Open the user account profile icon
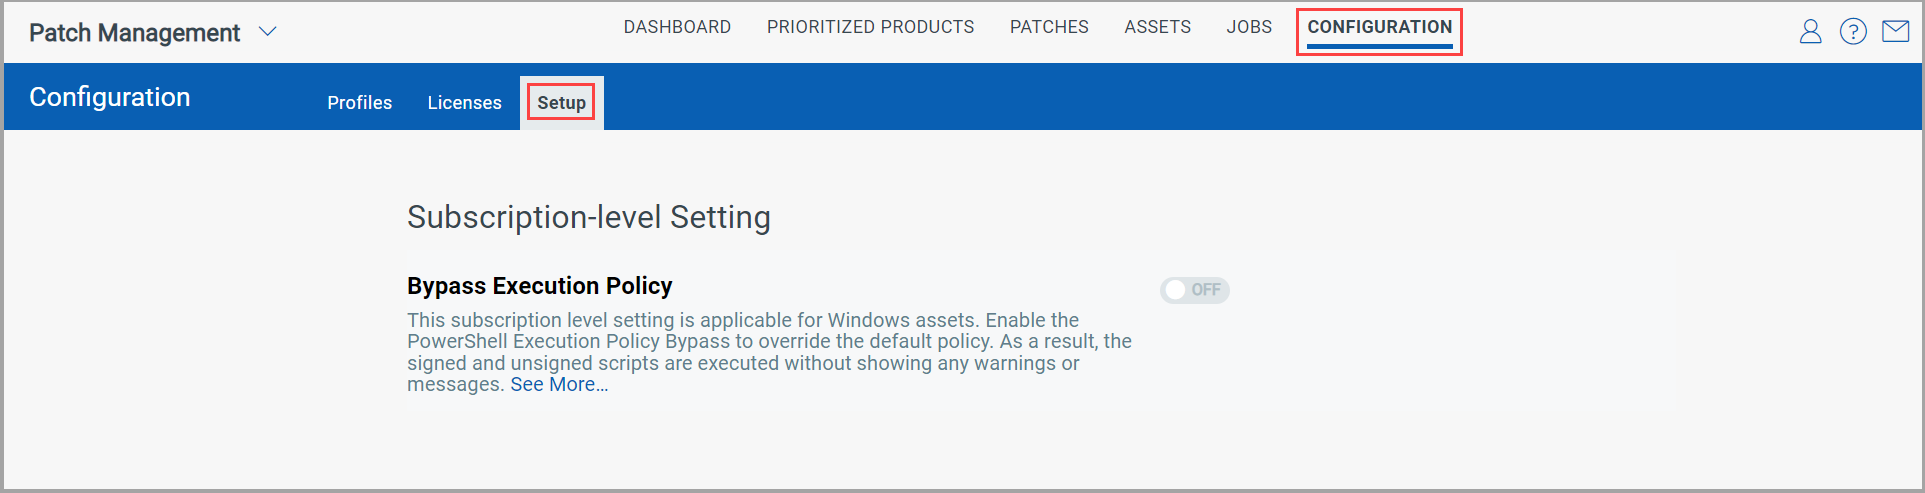1925x493 pixels. (1810, 32)
